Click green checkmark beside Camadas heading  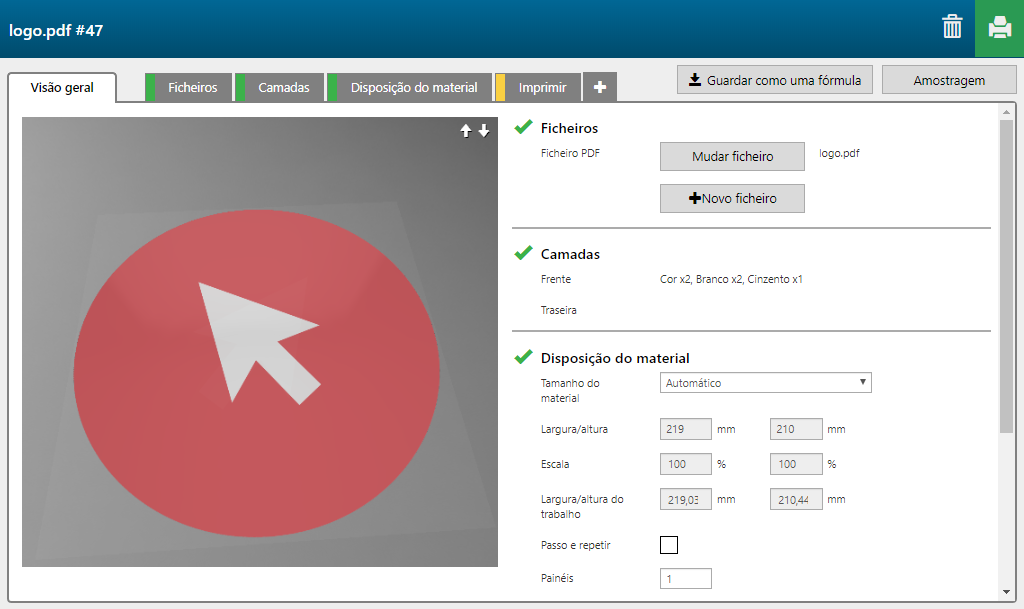(523, 254)
